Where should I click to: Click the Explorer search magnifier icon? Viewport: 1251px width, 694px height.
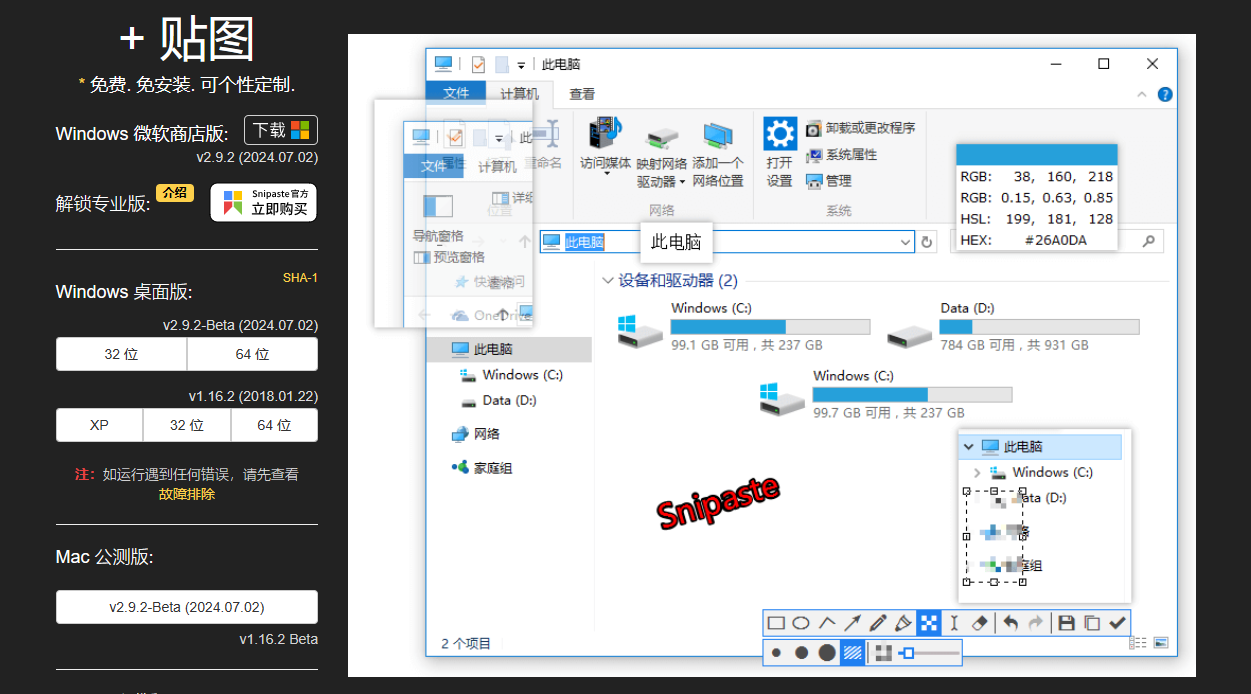pyautogui.click(x=1149, y=241)
